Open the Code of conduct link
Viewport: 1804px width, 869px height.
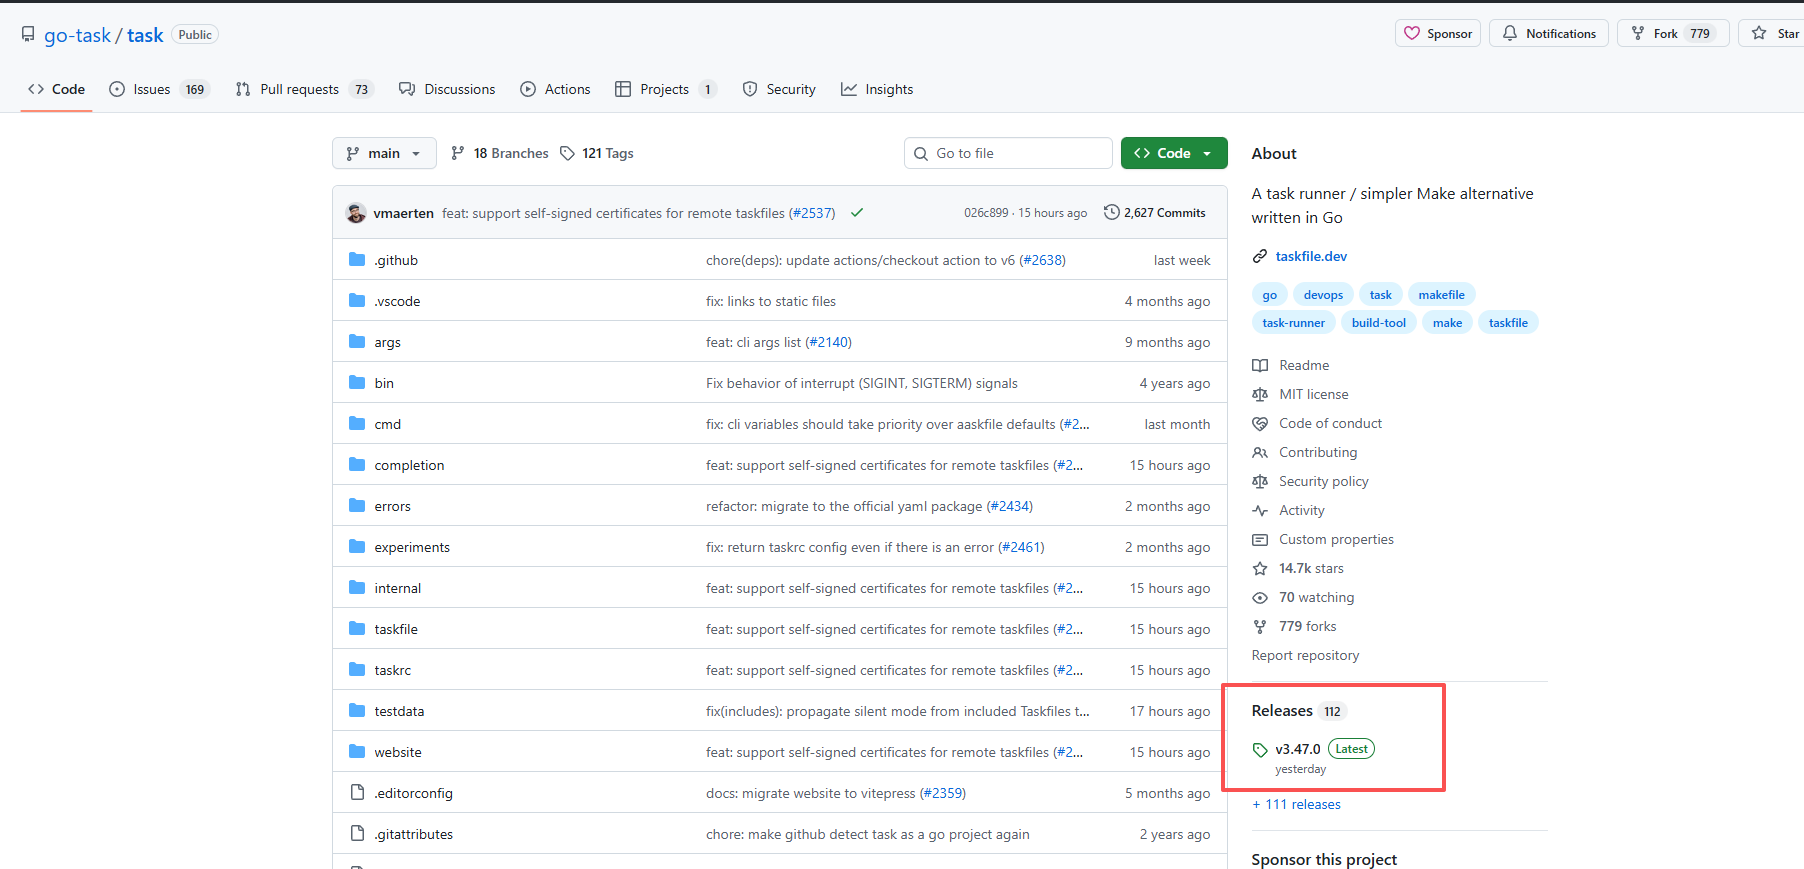(1330, 424)
